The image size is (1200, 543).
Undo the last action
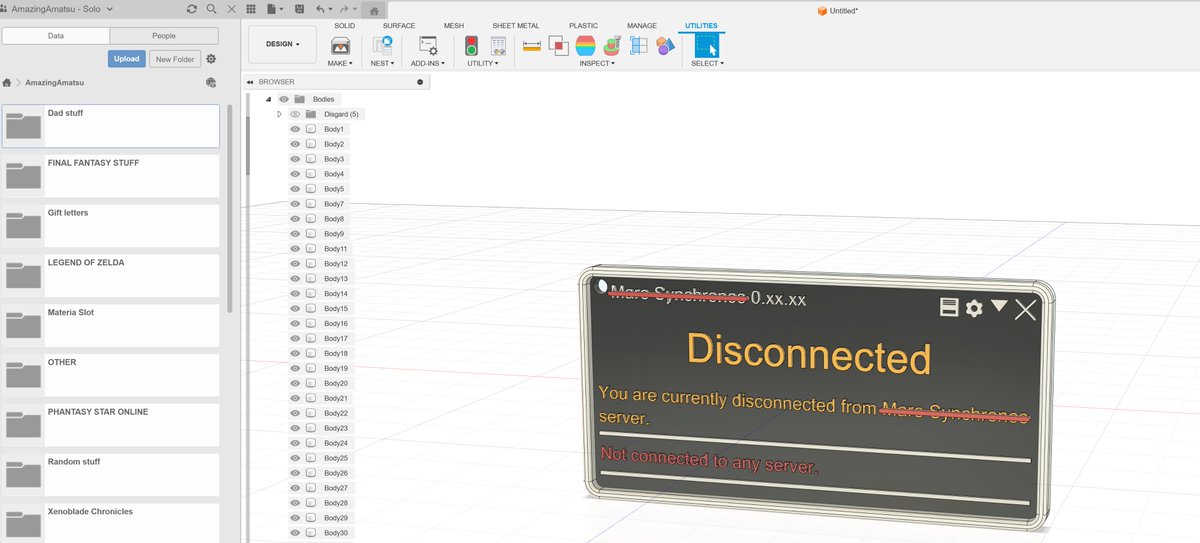click(x=321, y=9)
